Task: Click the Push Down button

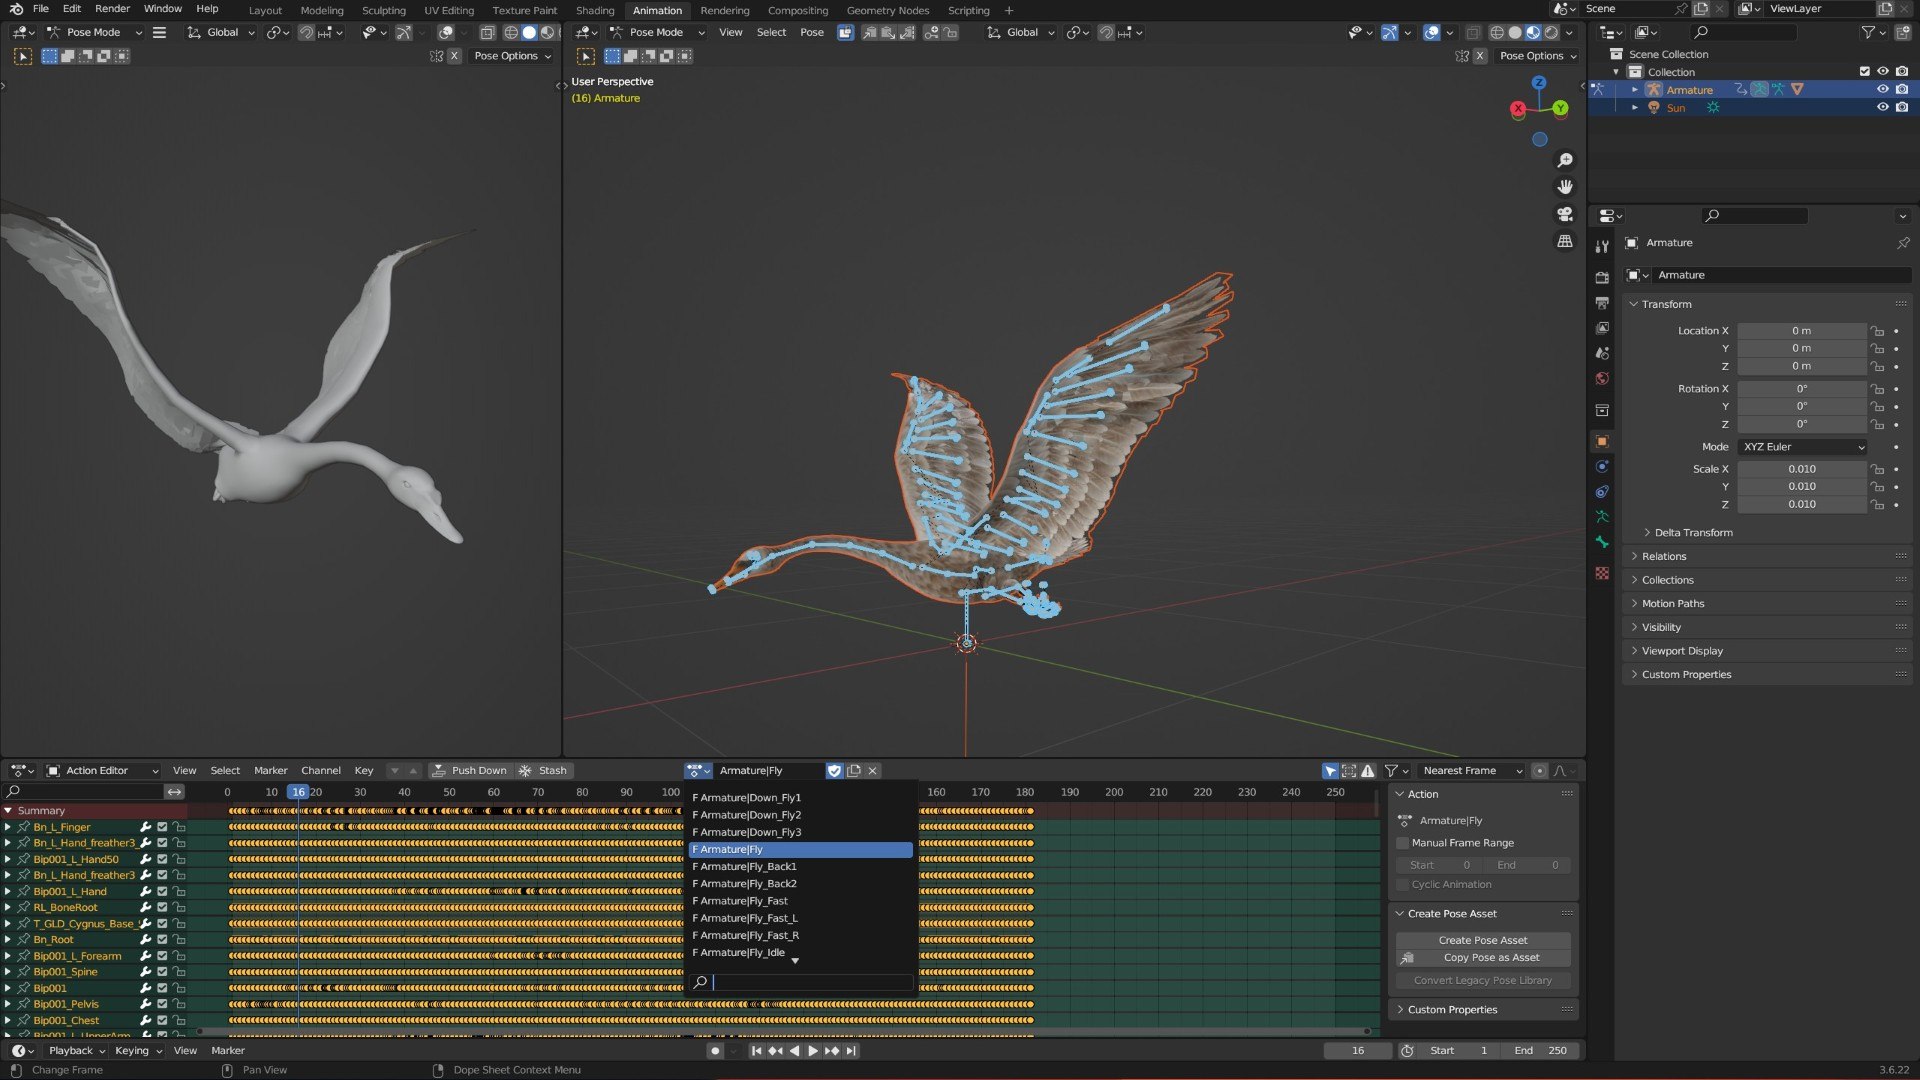Action: click(x=470, y=771)
